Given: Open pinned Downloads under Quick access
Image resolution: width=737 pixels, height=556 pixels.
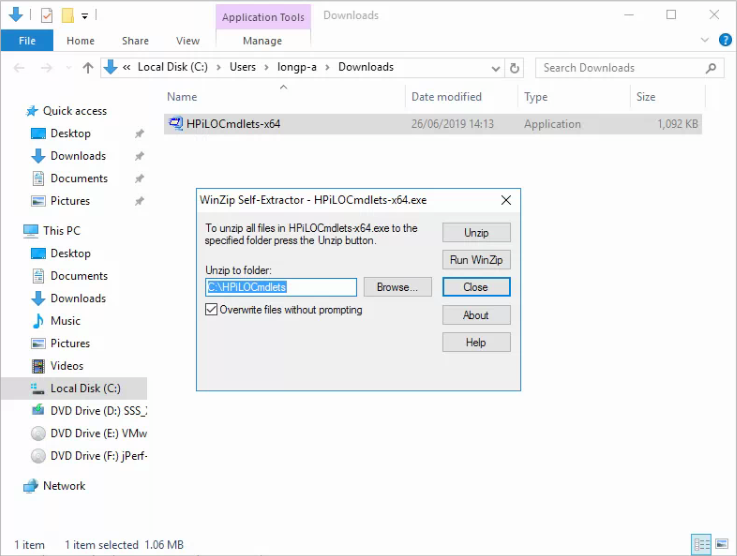Looking at the screenshot, I should (78, 156).
